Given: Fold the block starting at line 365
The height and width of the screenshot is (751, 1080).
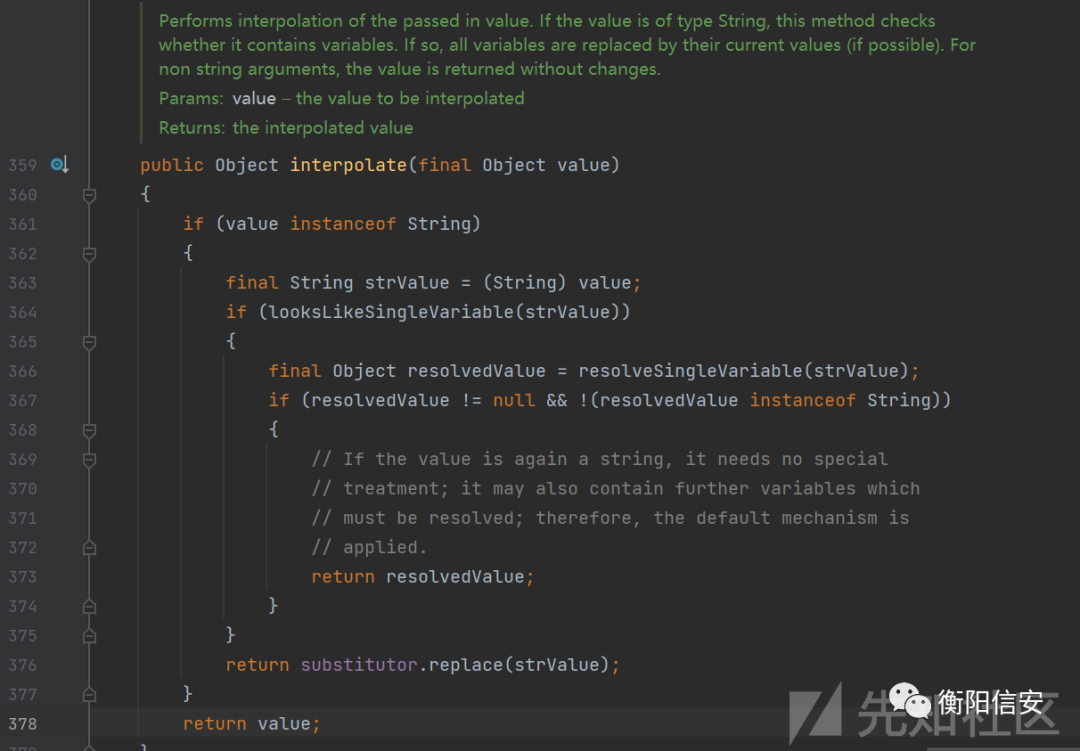Looking at the screenshot, I should pyautogui.click(x=89, y=342).
